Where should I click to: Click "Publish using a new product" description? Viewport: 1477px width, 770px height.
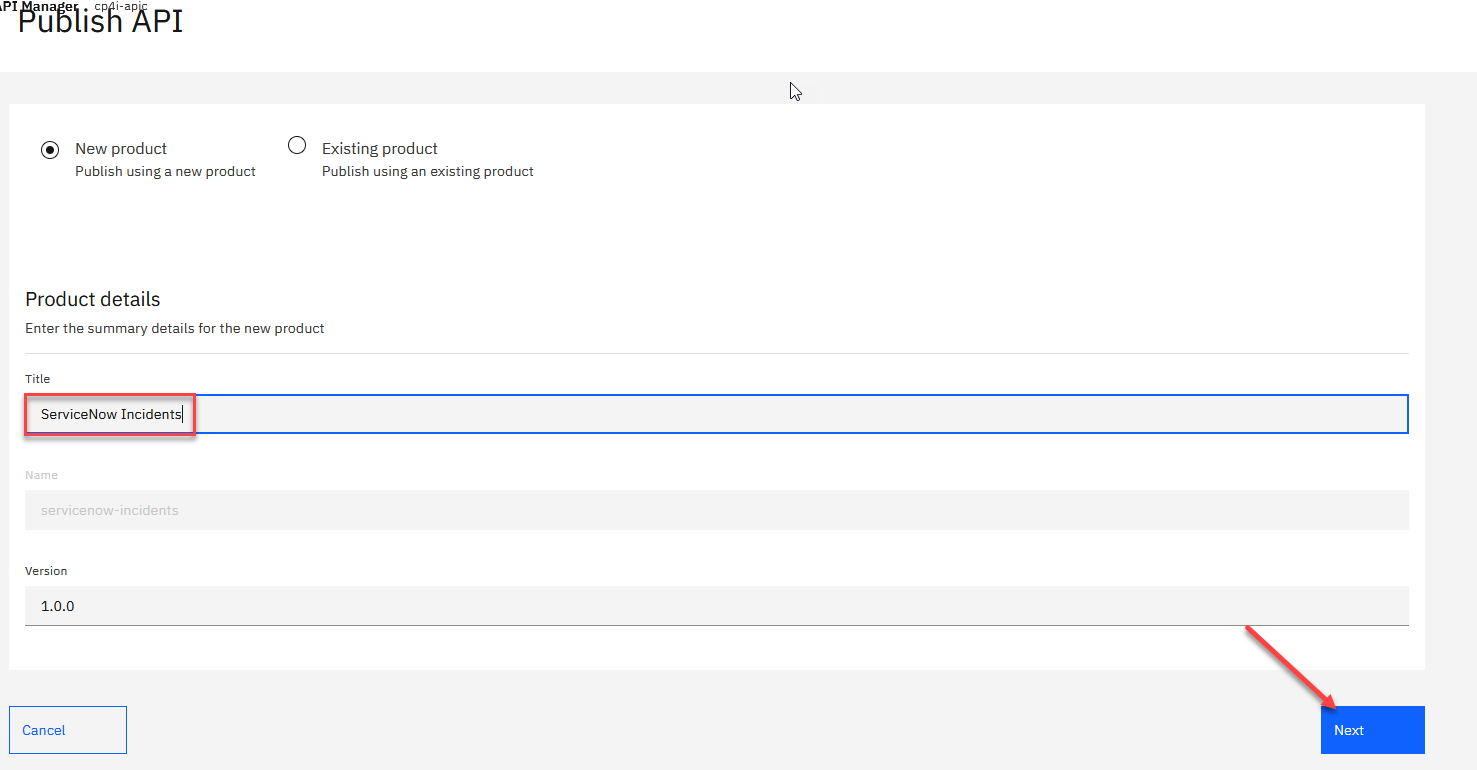[165, 172]
